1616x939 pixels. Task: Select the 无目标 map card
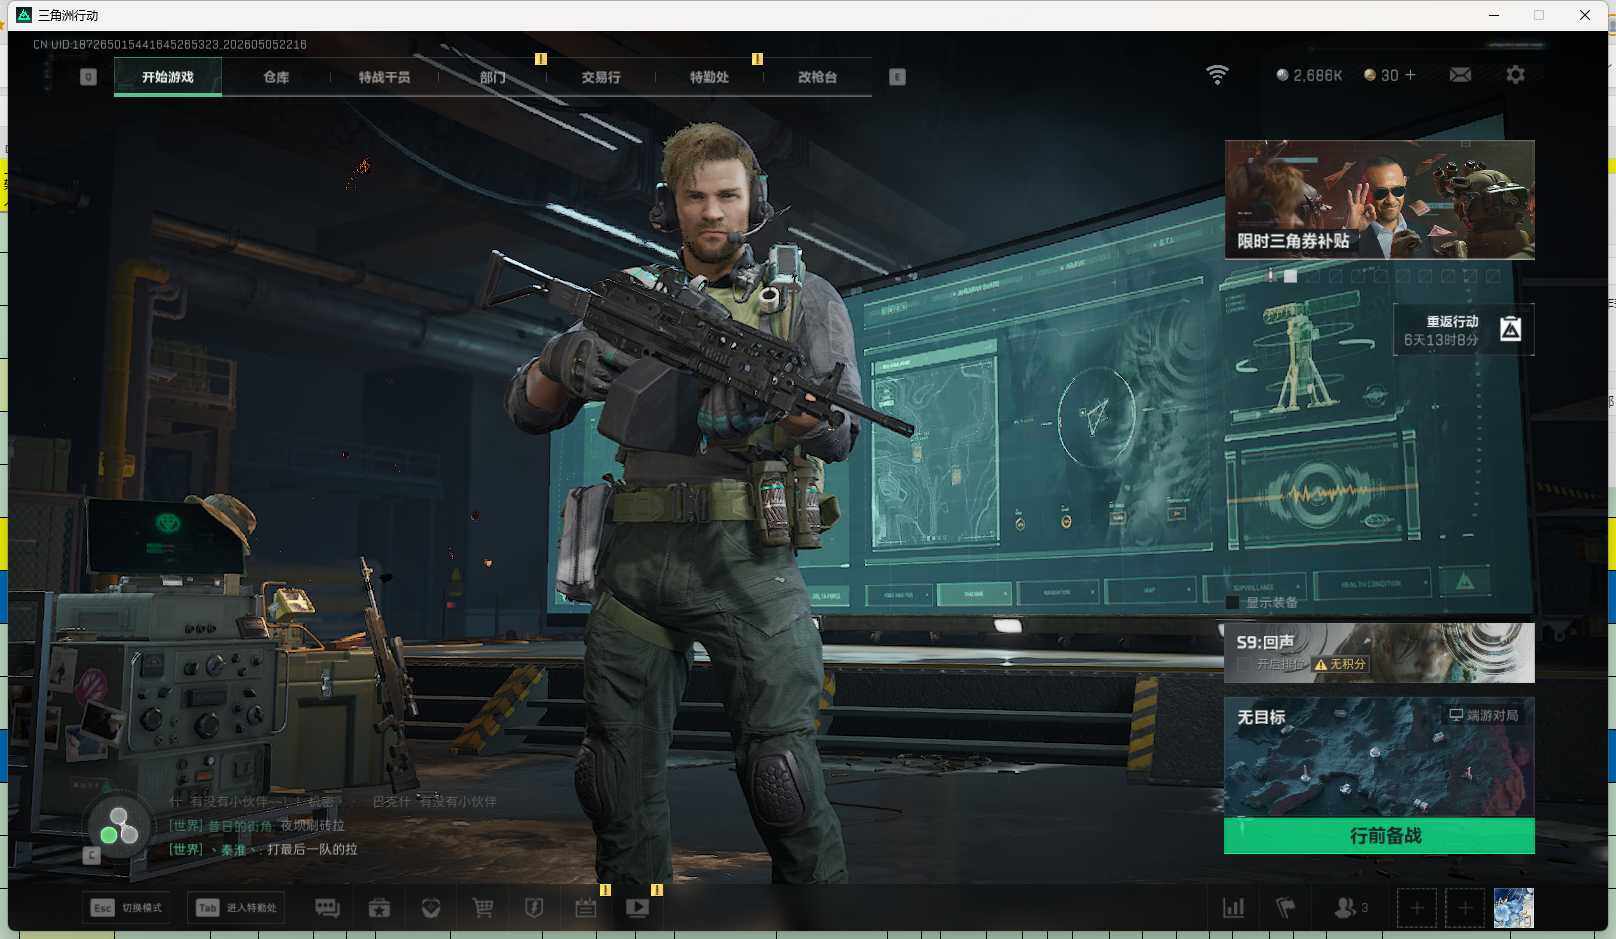point(1379,757)
